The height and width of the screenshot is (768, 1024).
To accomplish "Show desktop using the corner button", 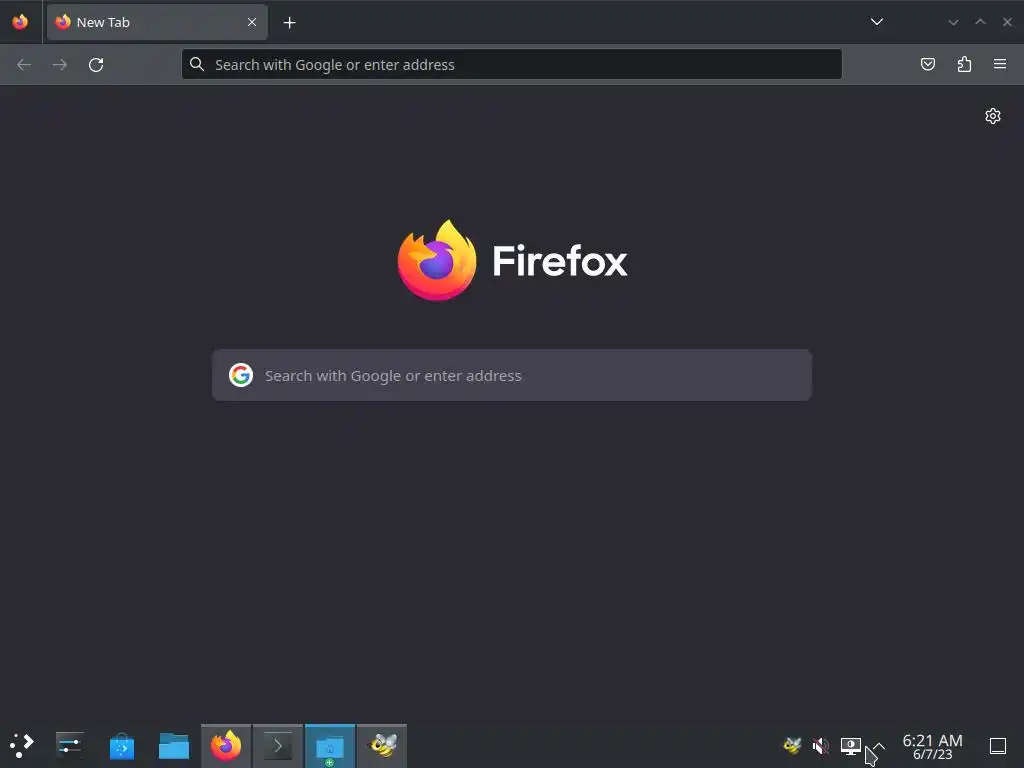I will point(998,746).
